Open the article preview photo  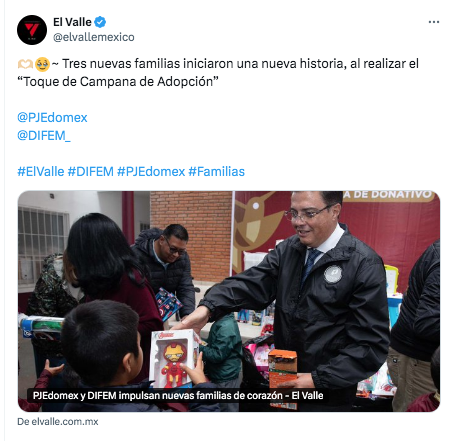[x=229, y=301]
